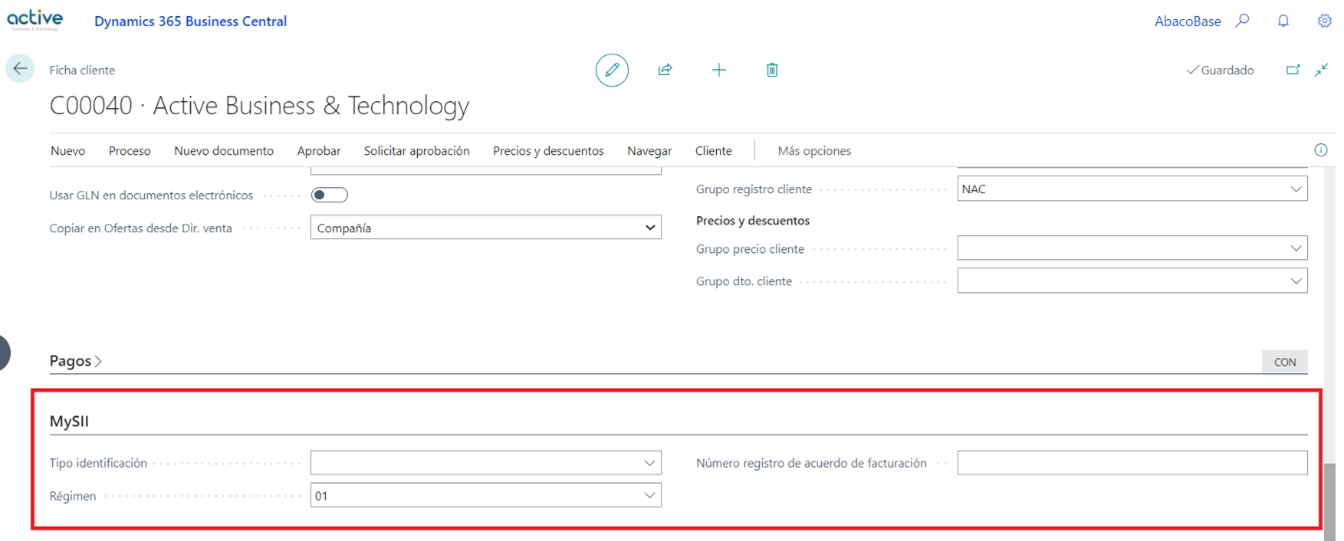Expand the Pagos section
The height and width of the screenshot is (541, 1344).
tap(76, 361)
